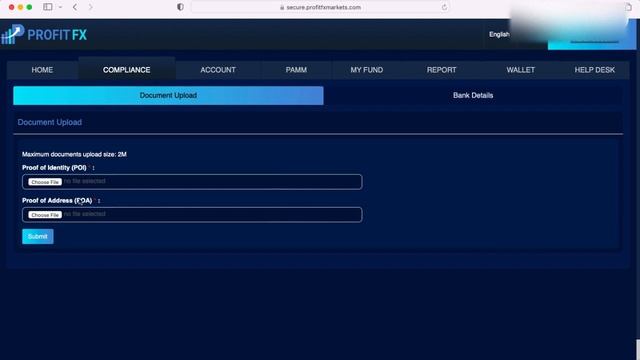The image size is (640, 360).
Task: Click the Proof of Address (POA) label
Action: [x=57, y=200]
